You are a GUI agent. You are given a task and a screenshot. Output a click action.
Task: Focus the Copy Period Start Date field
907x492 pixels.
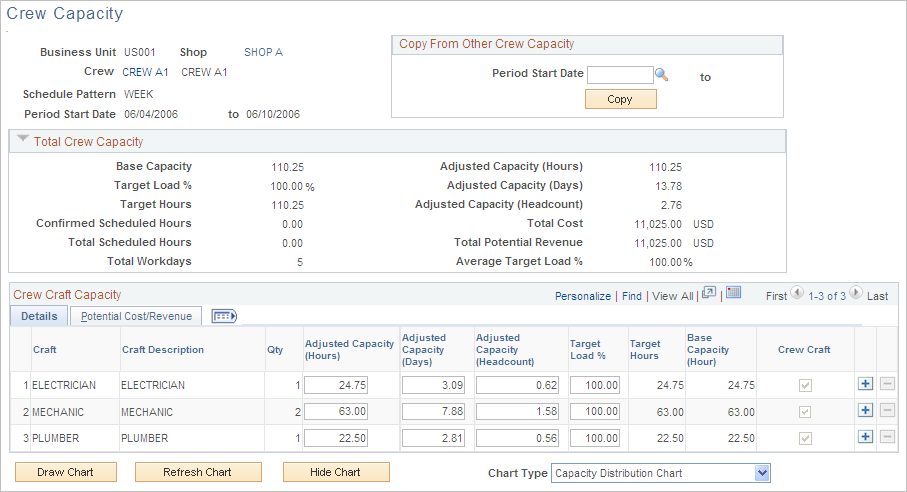pos(620,75)
